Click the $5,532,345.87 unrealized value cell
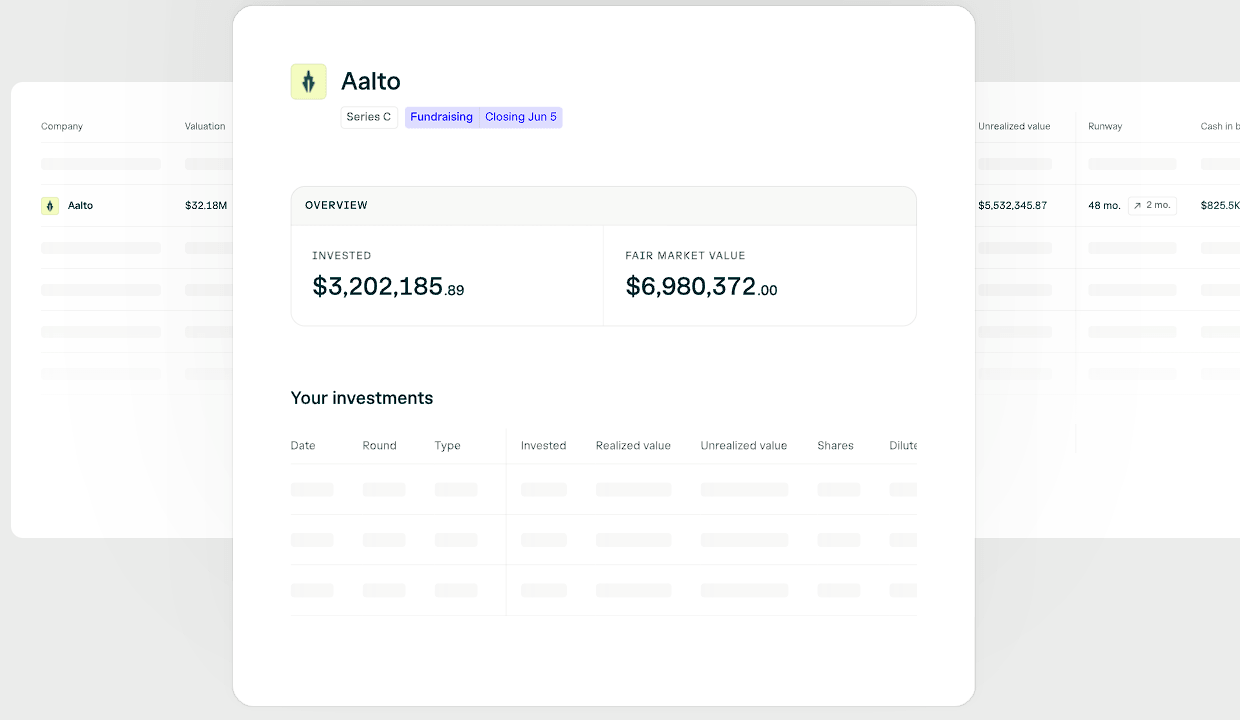The image size is (1240, 720). 1013,206
